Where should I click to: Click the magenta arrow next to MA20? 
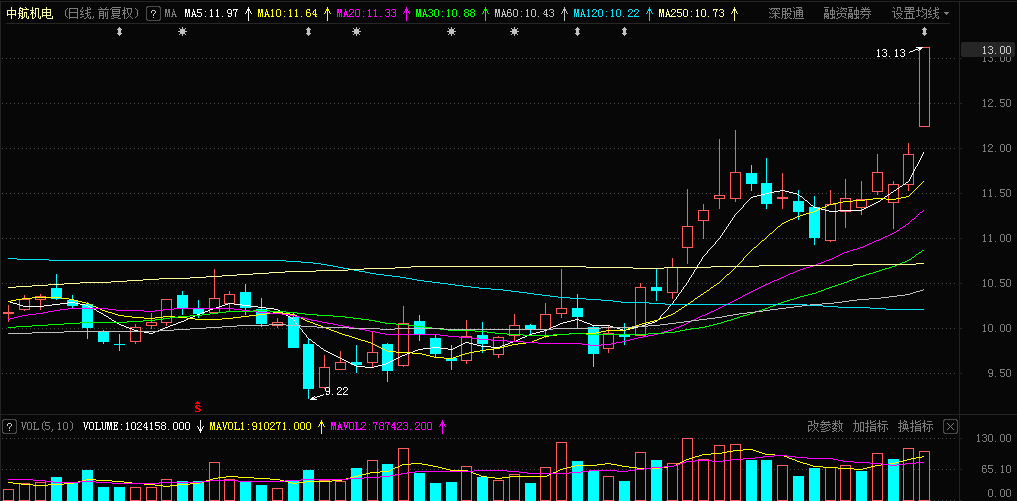click(406, 13)
